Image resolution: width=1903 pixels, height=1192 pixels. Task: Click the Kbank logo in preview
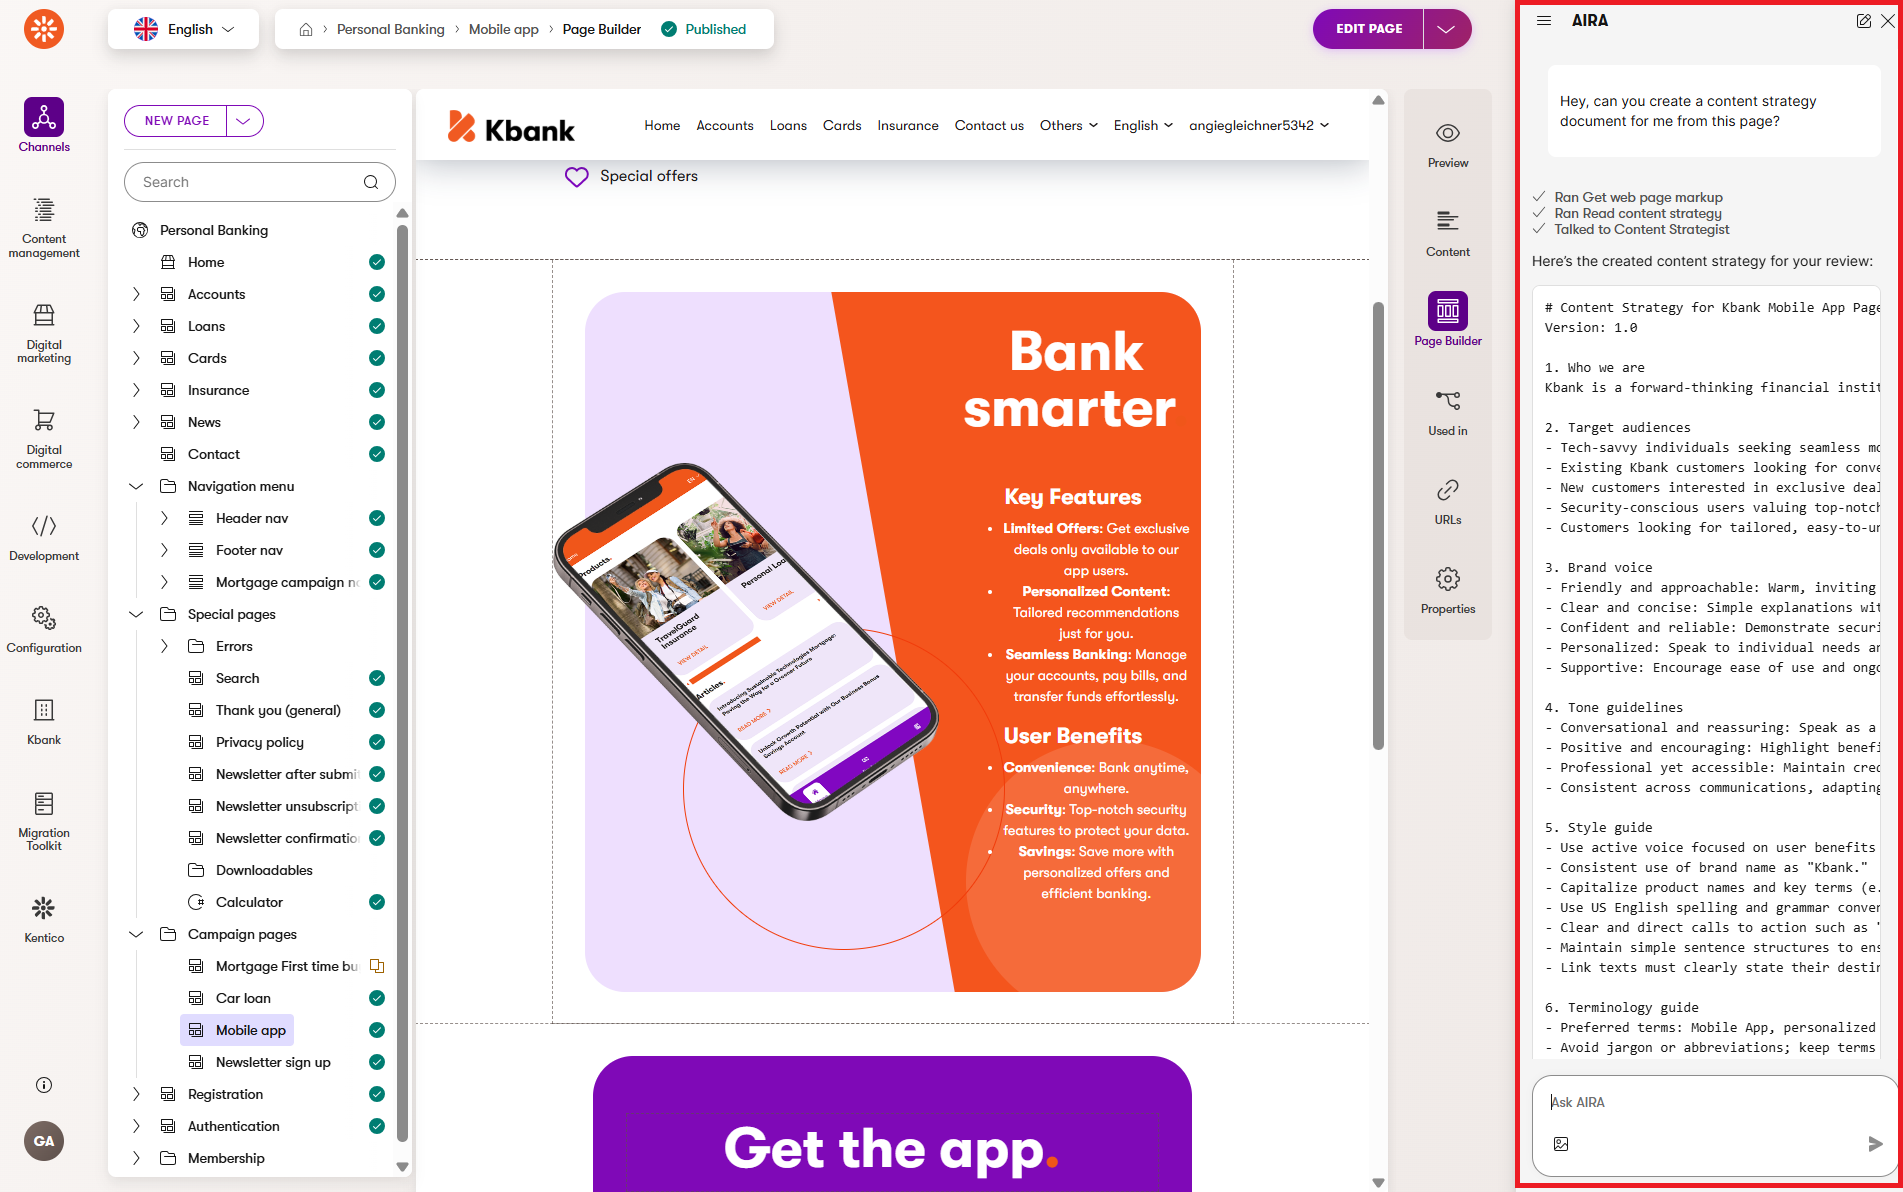point(511,126)
